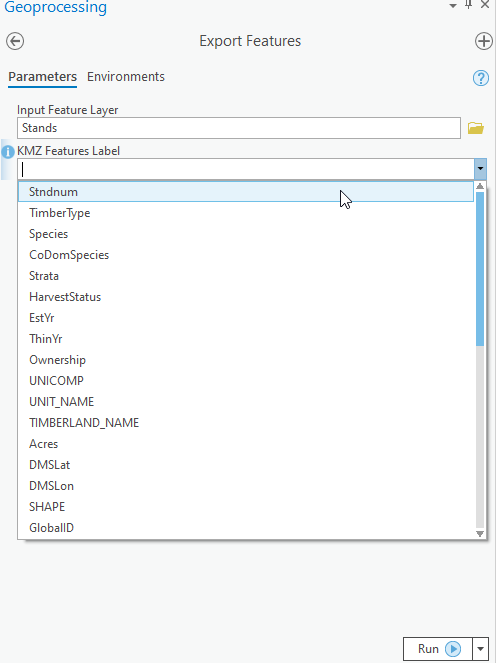Open the Geoprocessing pane options arrow
Viewport: 496px width, 663px height.
pyautogui.click(x=453, y=6)
